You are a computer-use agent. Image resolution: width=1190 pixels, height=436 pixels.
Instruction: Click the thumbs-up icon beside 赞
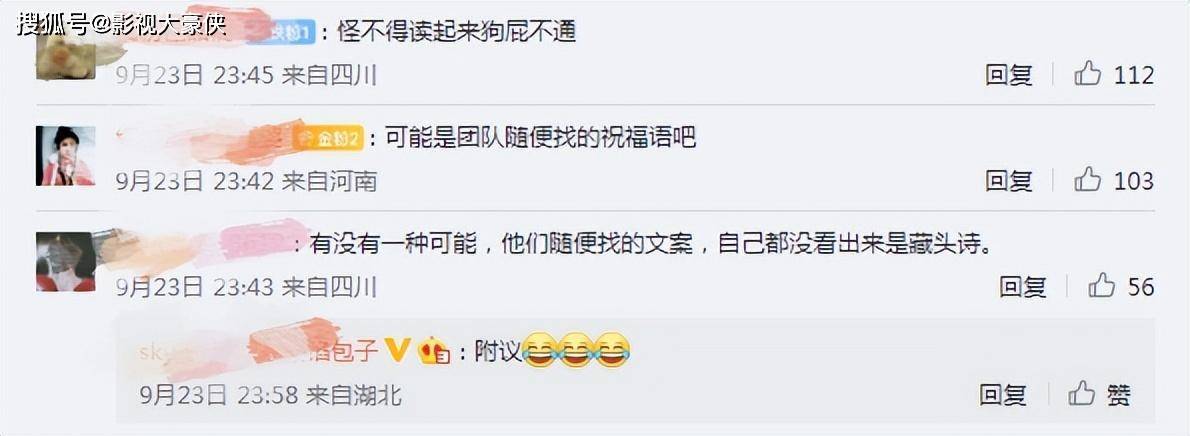pos(1081,393)
